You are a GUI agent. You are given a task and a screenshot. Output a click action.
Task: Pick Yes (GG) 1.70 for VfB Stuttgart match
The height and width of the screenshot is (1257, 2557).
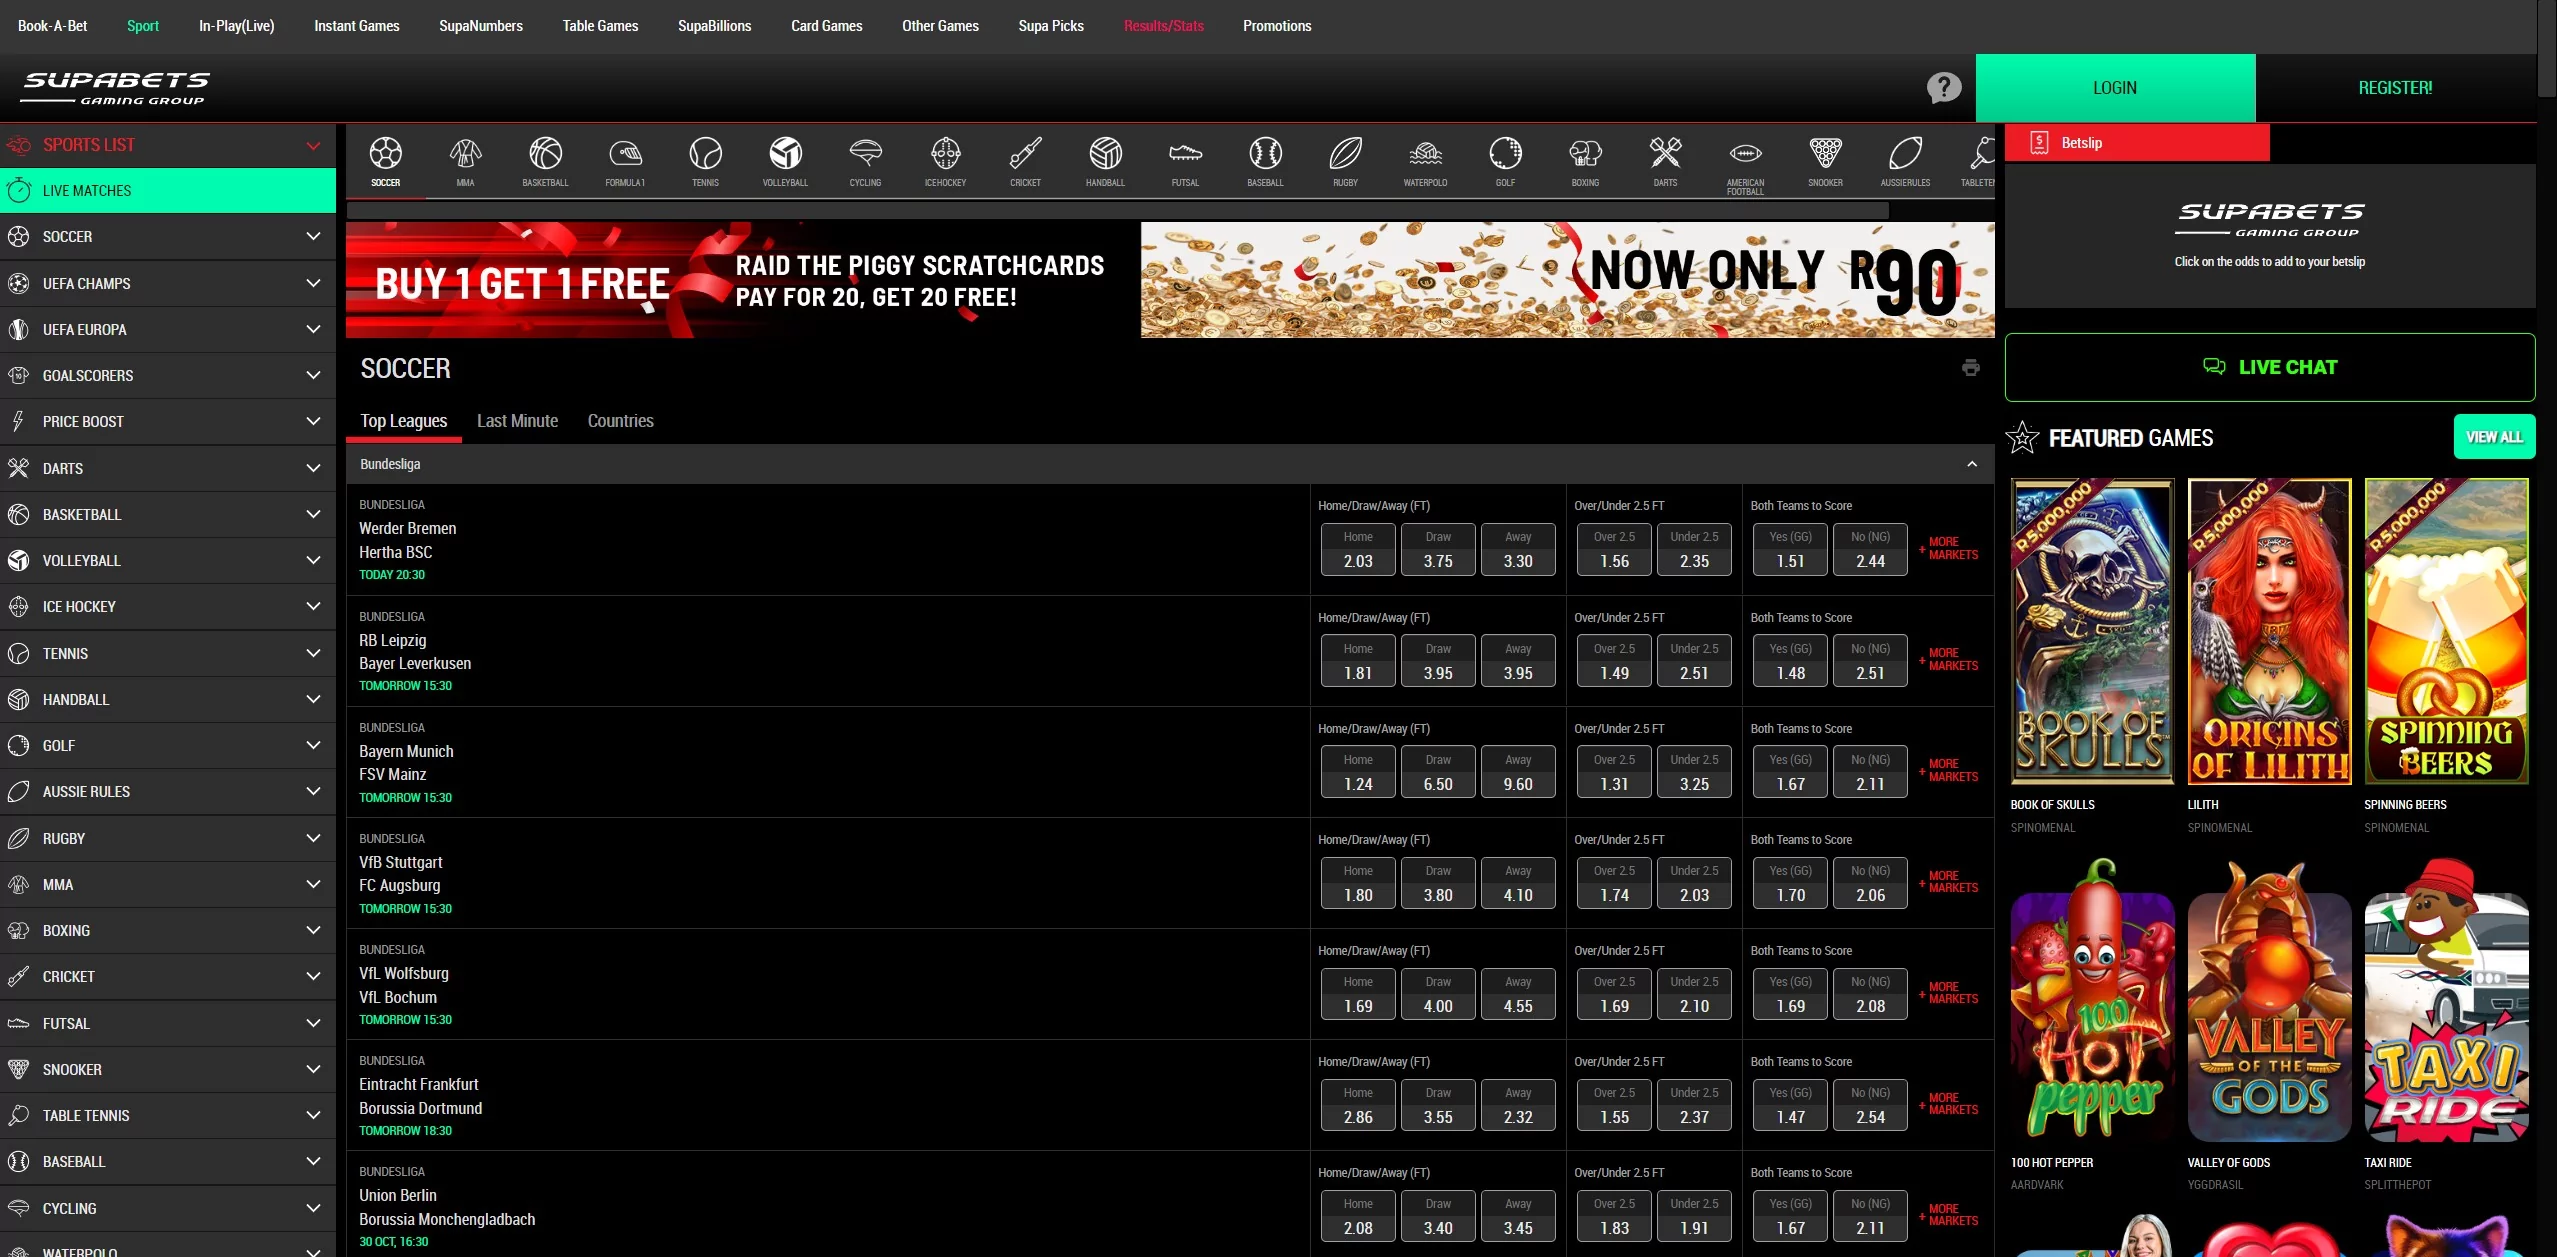pyautogui.click(x=1790, y=883)
